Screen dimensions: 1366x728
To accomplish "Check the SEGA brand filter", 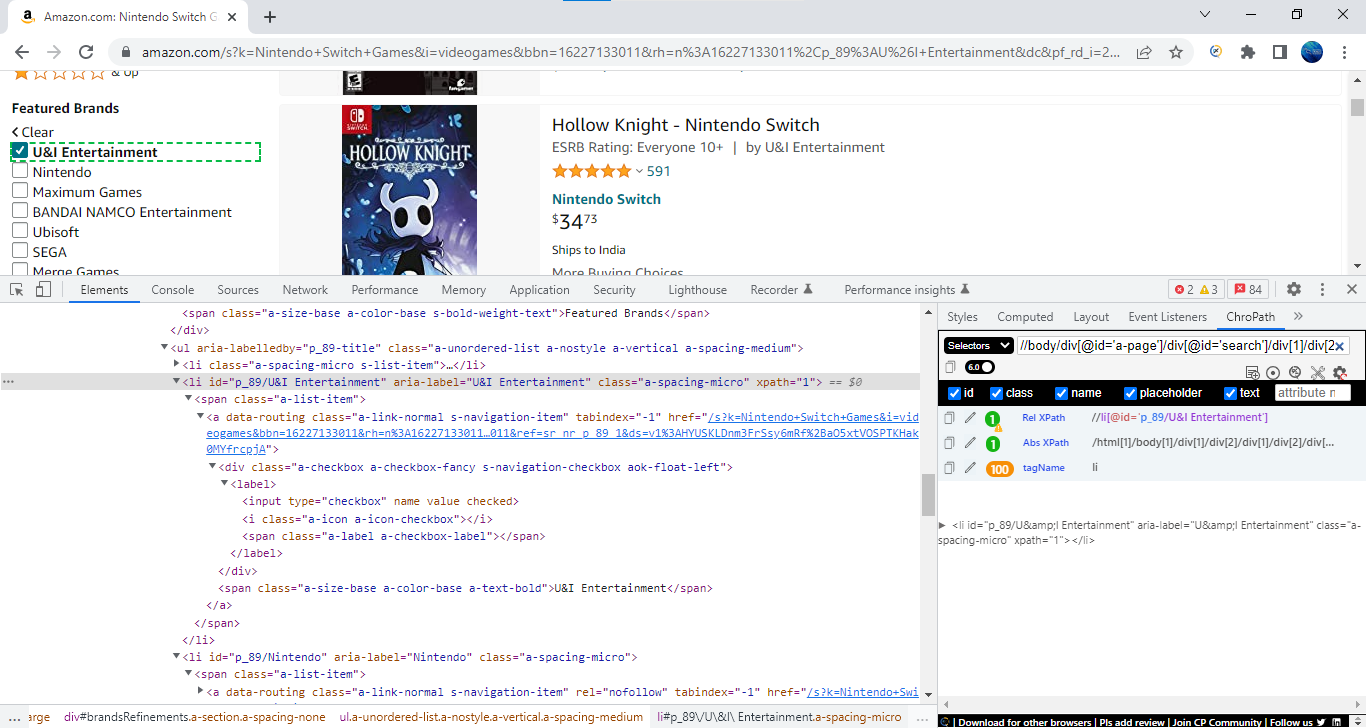I will pos(19,251).
